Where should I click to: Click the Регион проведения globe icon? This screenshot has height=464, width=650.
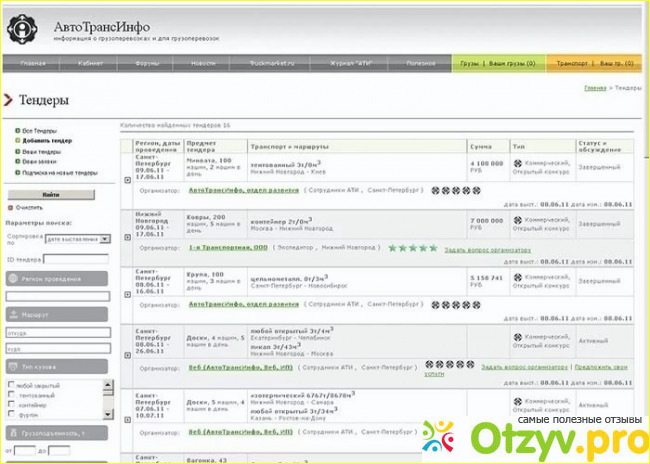click(x=14, y=277)
